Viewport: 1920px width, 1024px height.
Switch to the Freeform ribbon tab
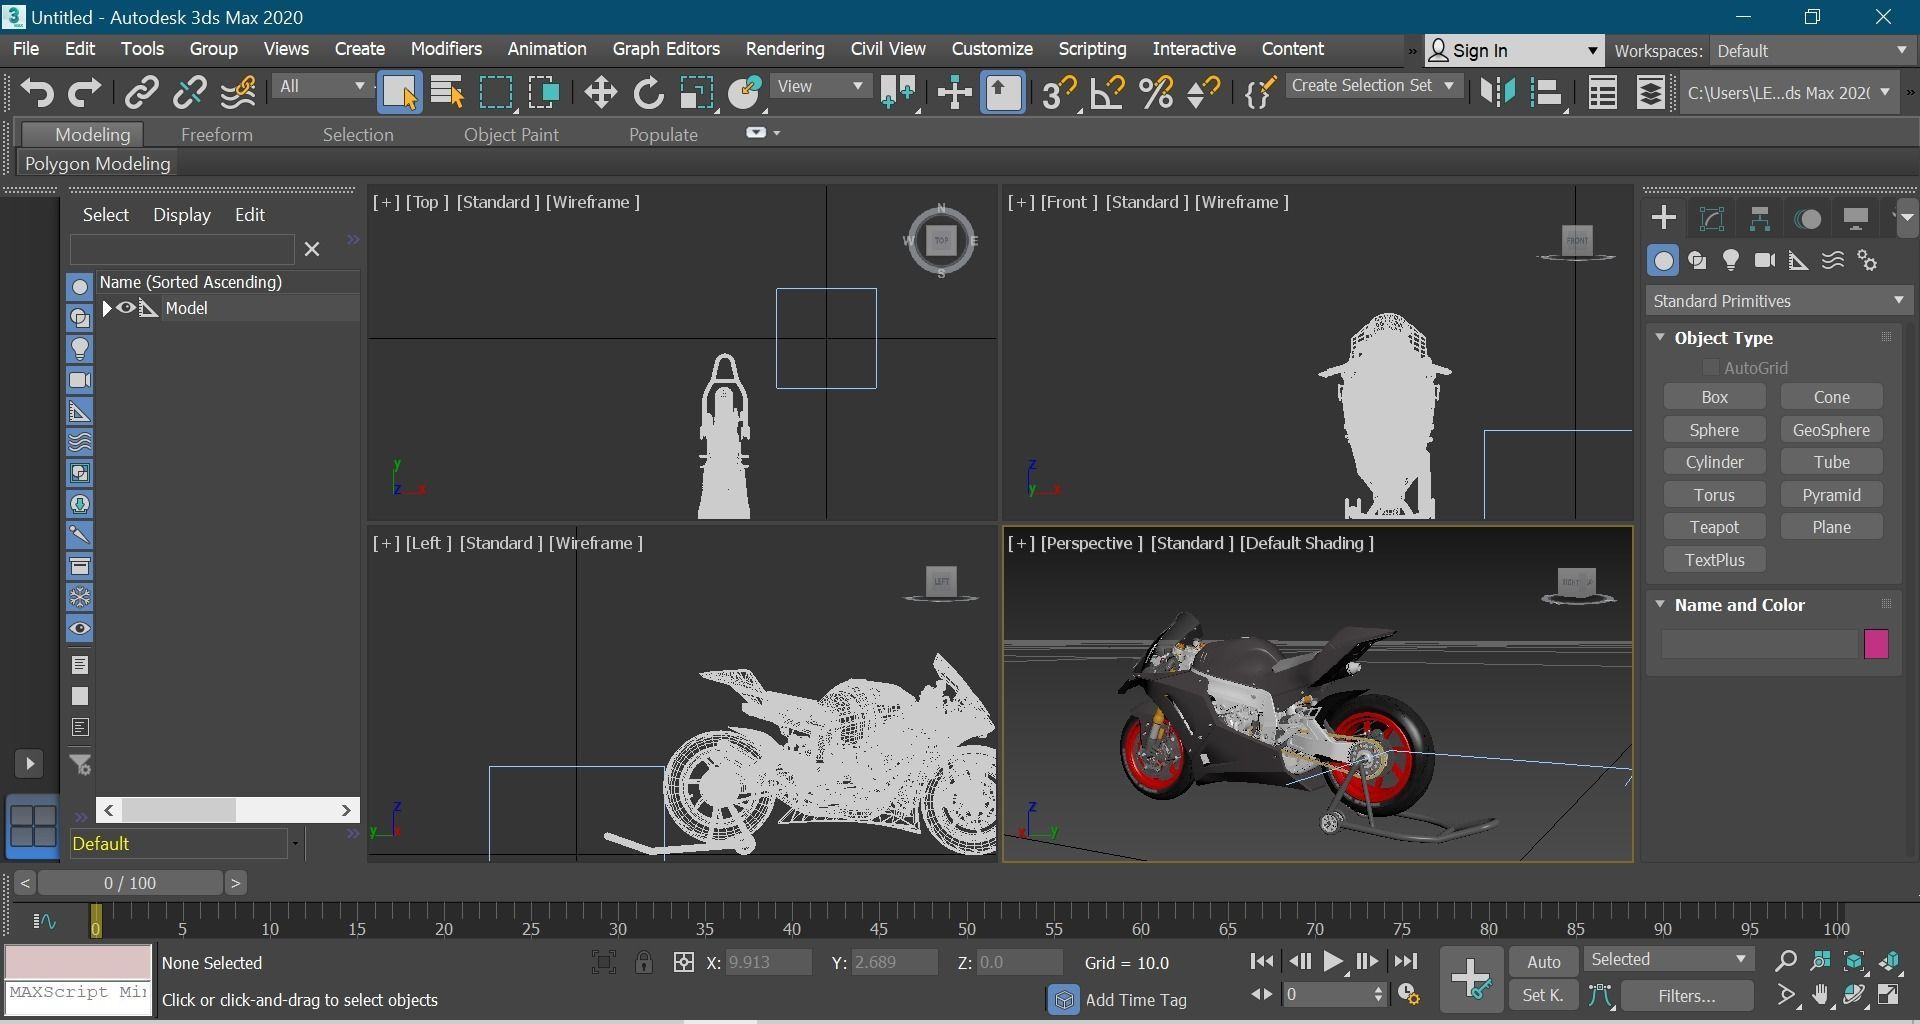coord(217,135)
